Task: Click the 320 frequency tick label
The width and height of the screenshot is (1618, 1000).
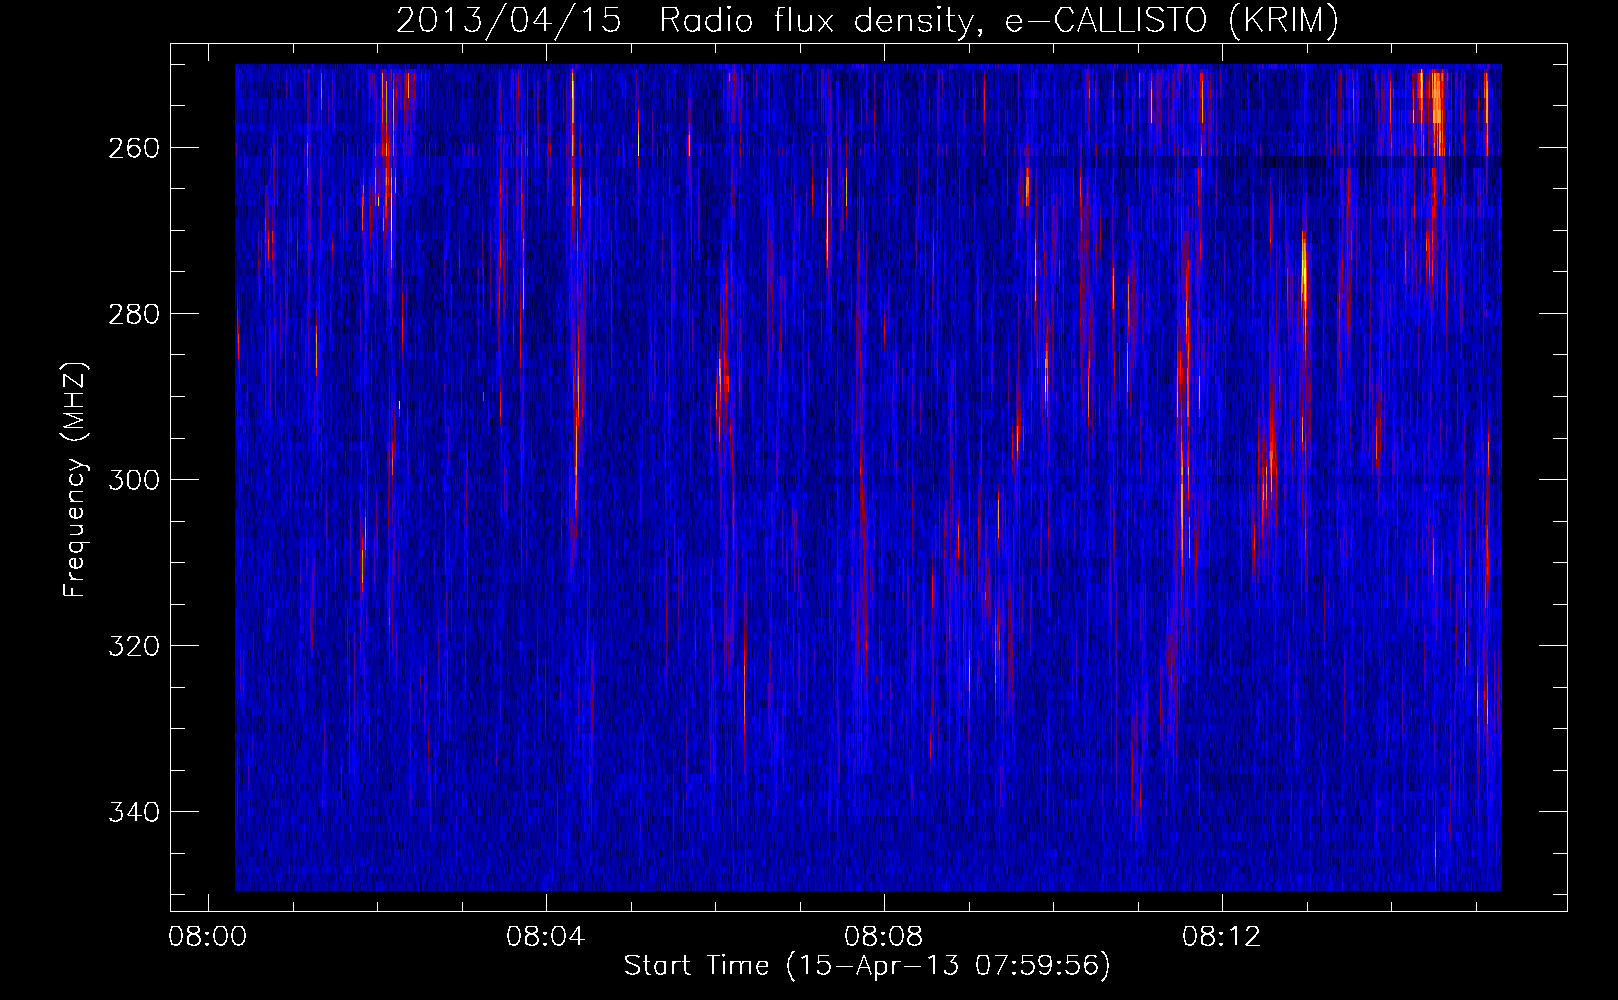Action: pos(132,646)
